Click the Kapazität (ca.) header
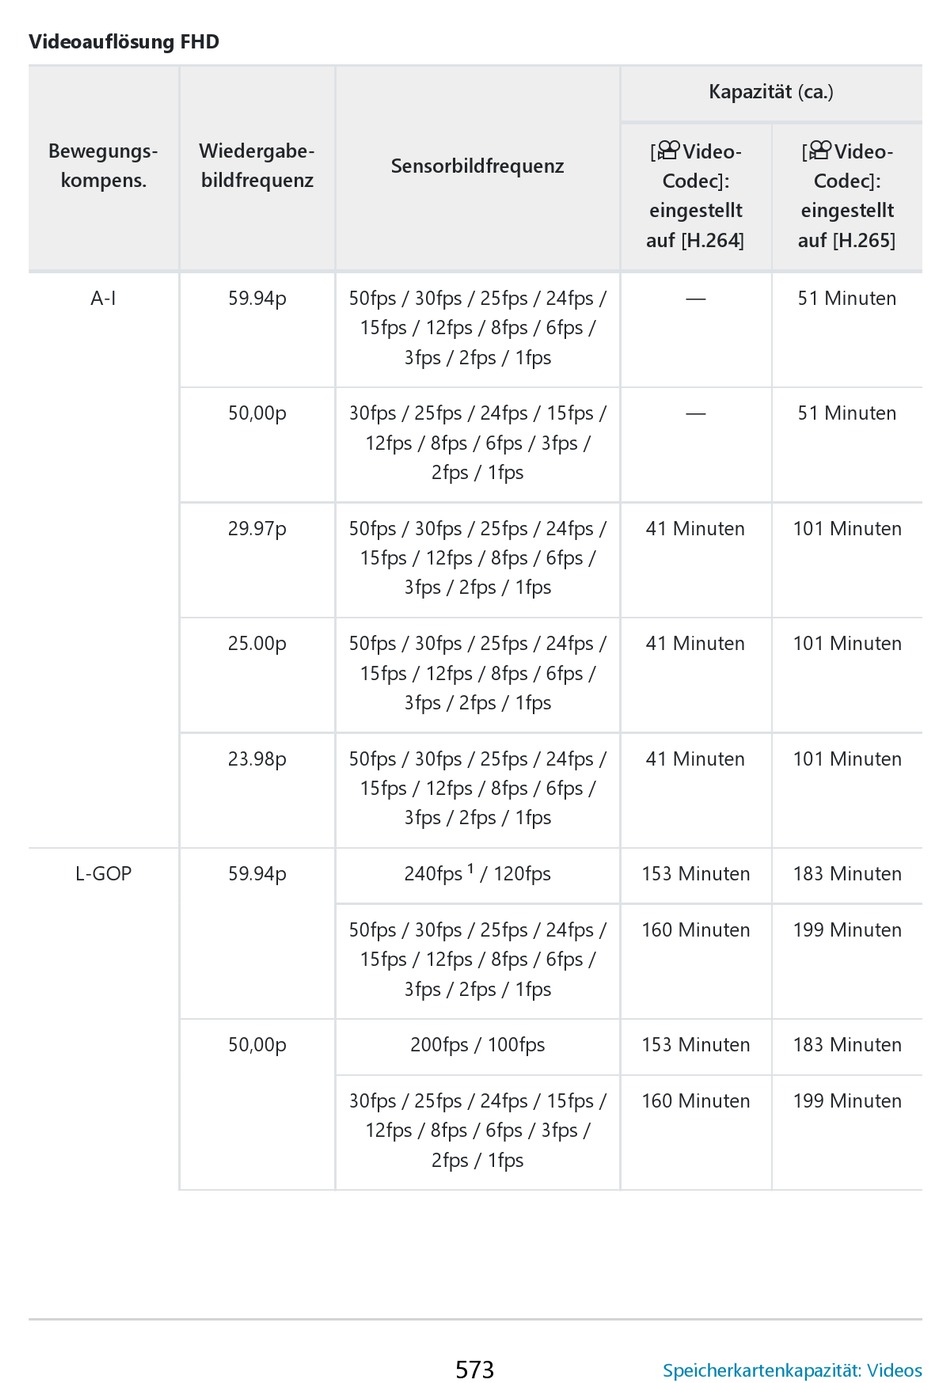This screenshot has height=1383, width=950. pyautogui.click(x=771, y=92)
